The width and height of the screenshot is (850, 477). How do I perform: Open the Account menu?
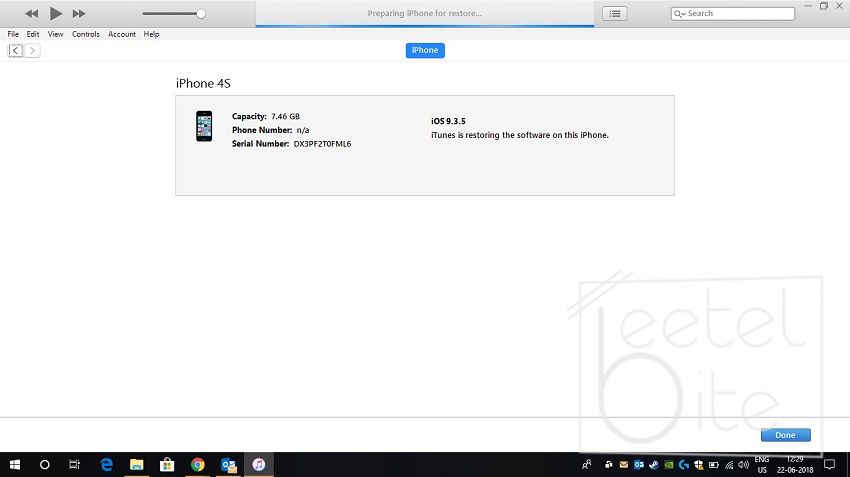click(x=122, y=34)
